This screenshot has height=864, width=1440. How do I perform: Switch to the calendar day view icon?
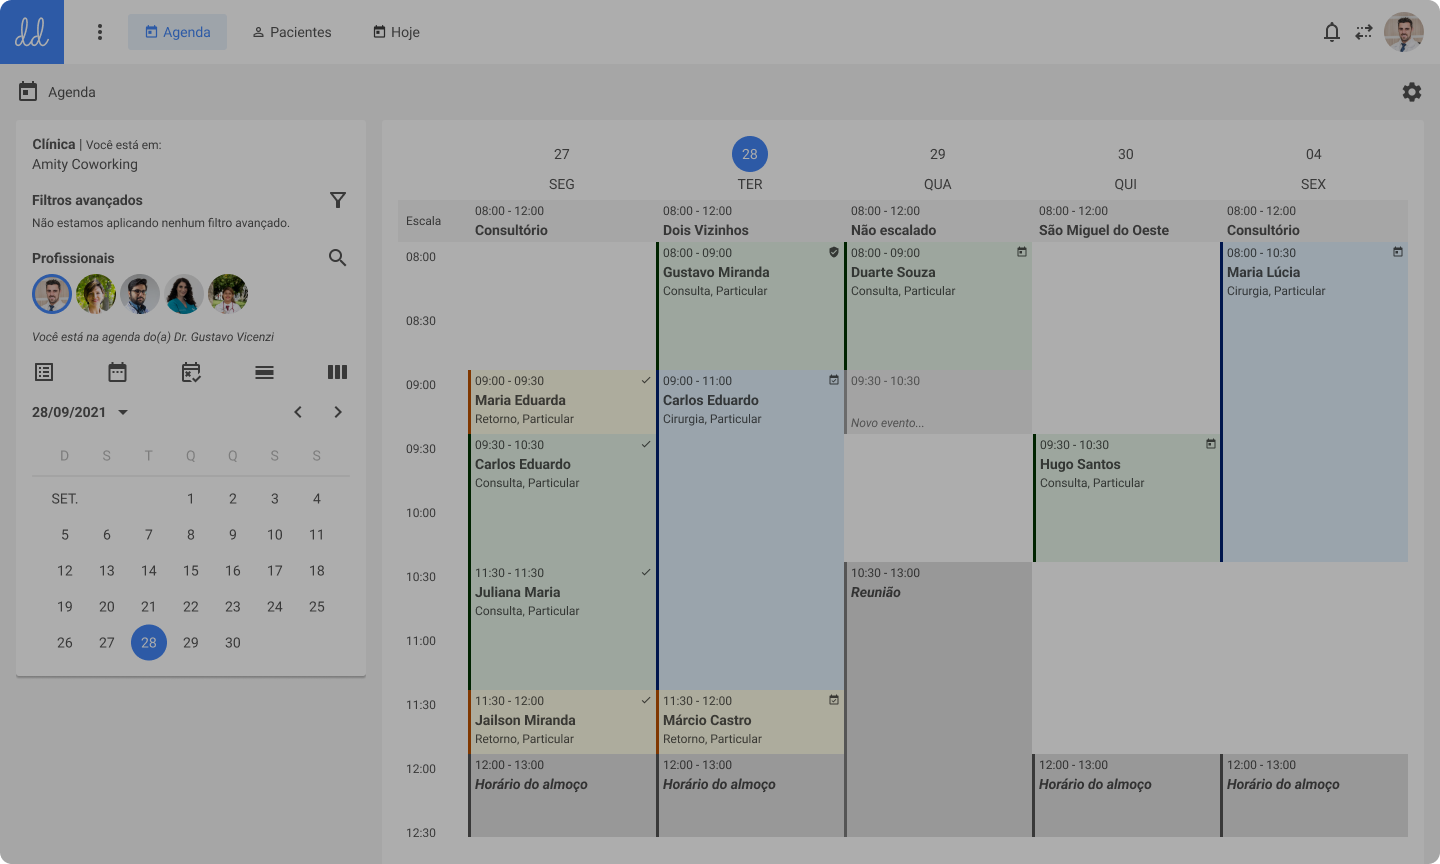click(117, 371)
